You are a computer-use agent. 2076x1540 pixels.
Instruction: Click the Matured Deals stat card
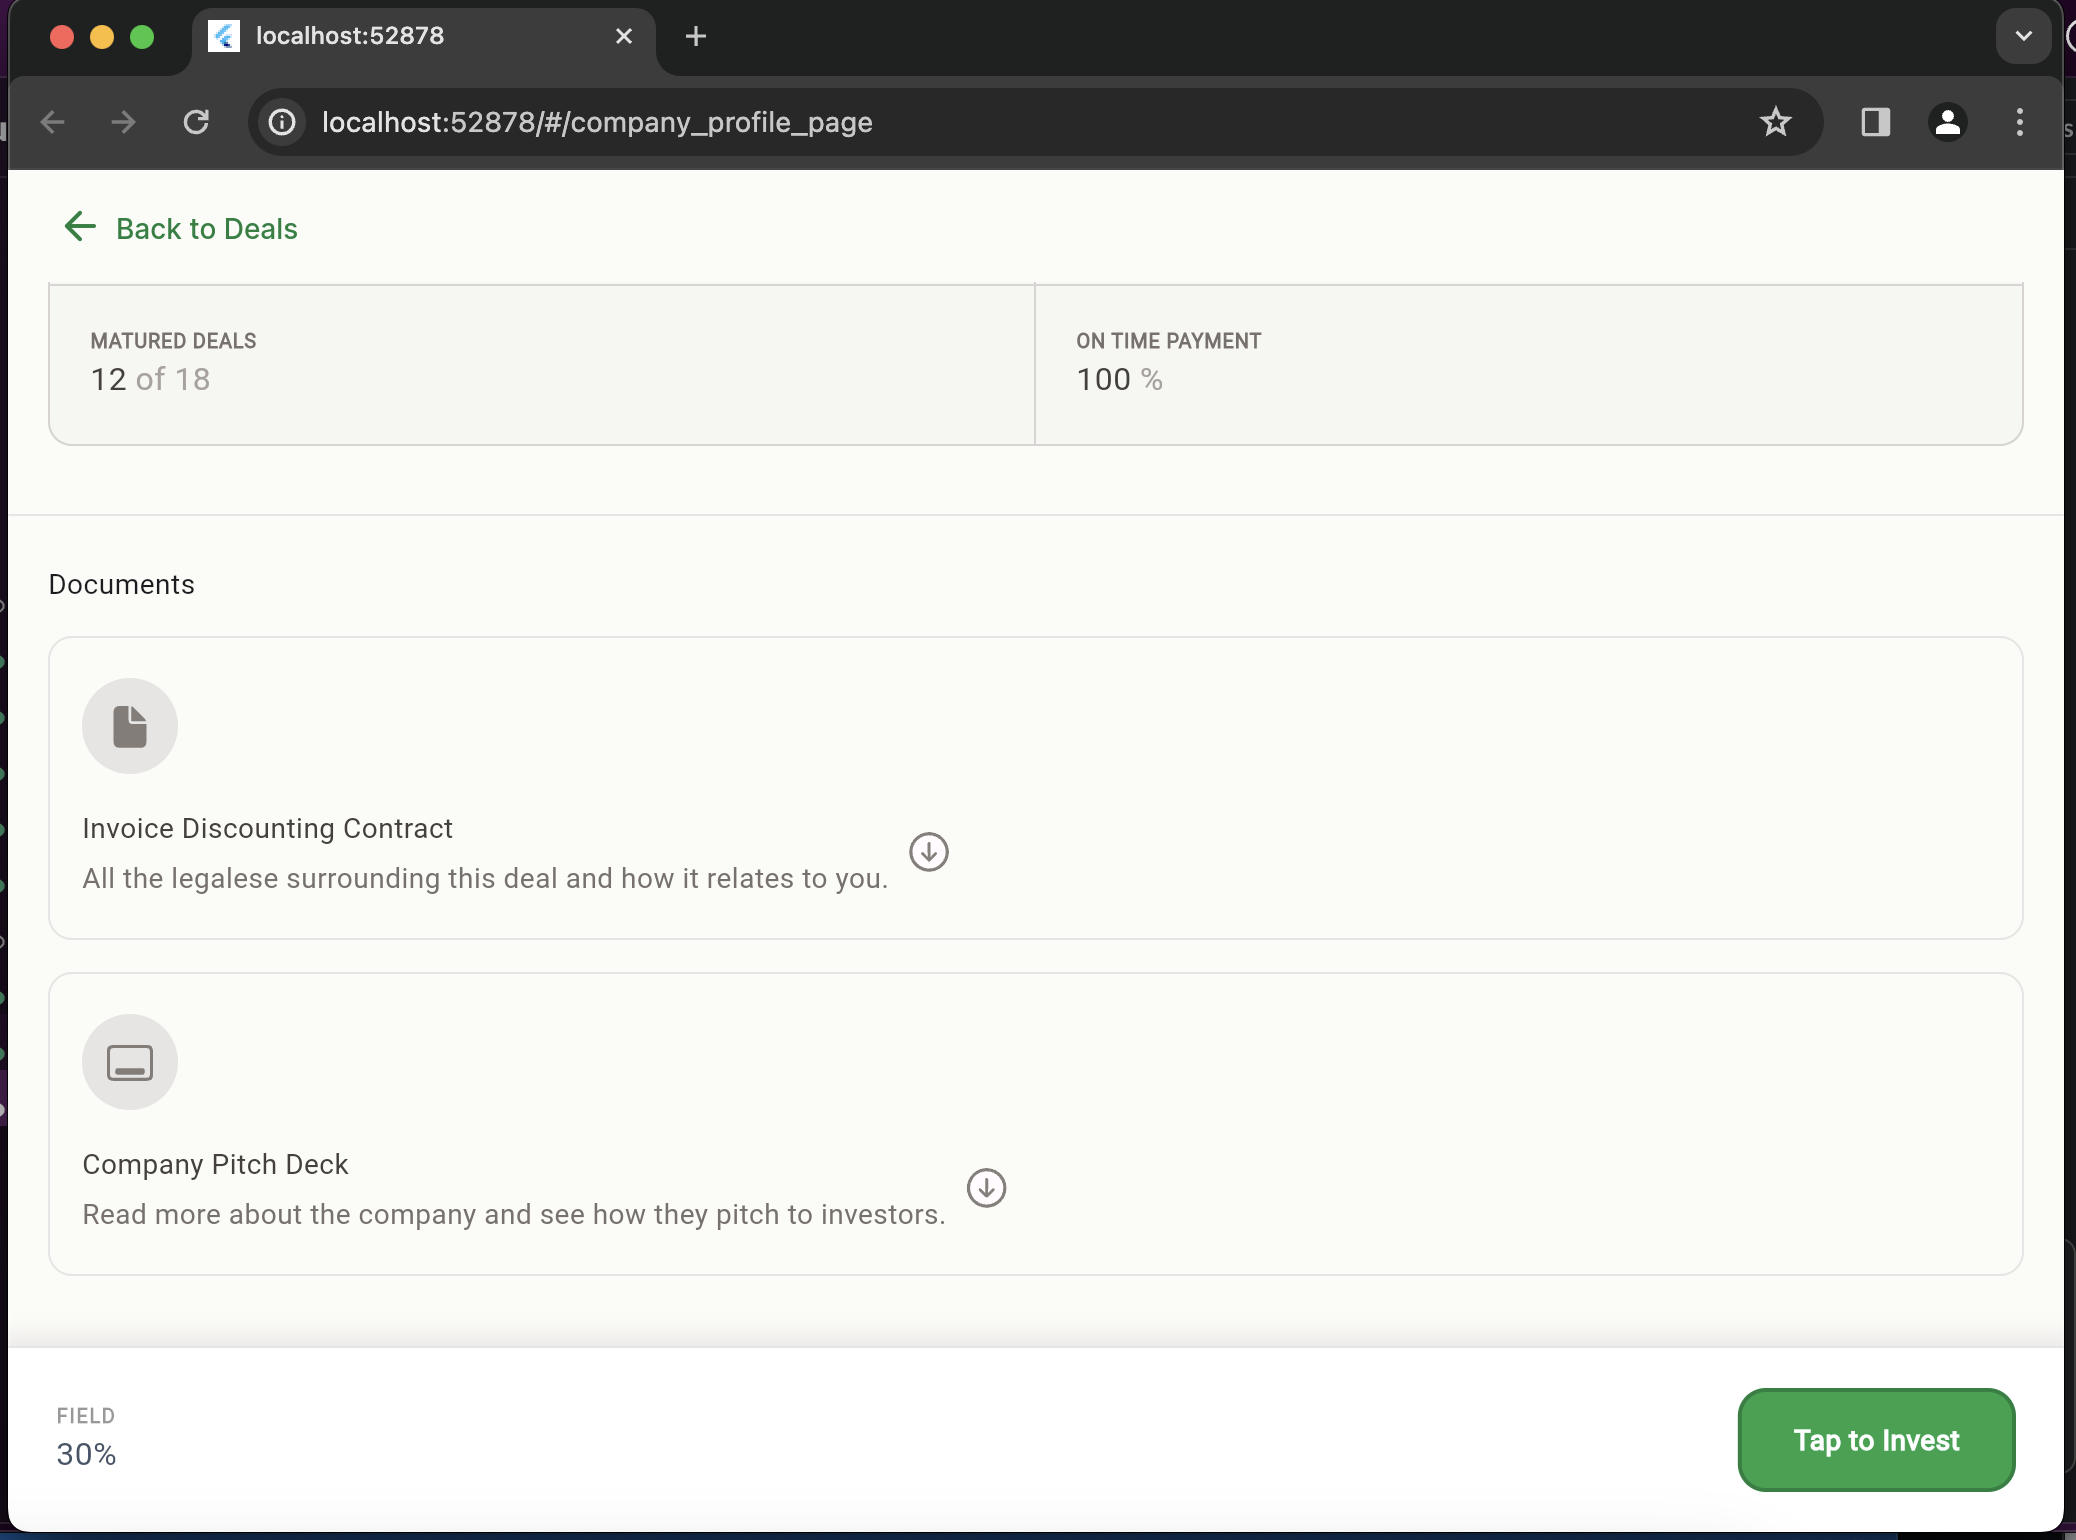(541, 365)
